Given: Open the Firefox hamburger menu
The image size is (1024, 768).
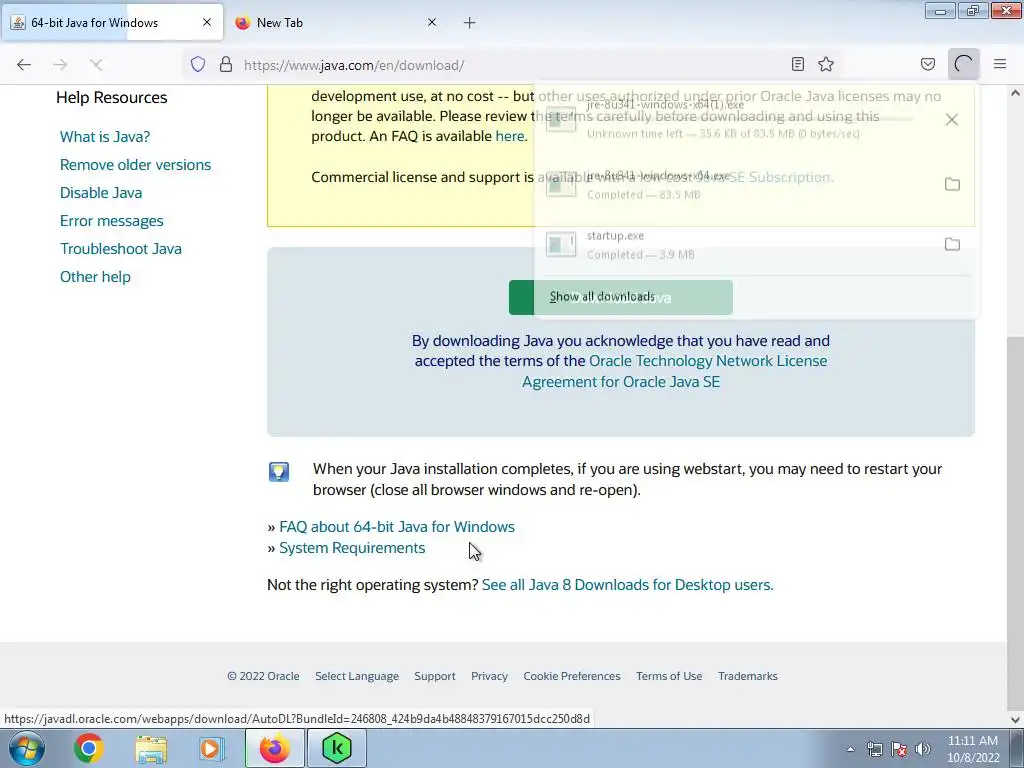Looking at the screenshot, I should coord(1000,64).
